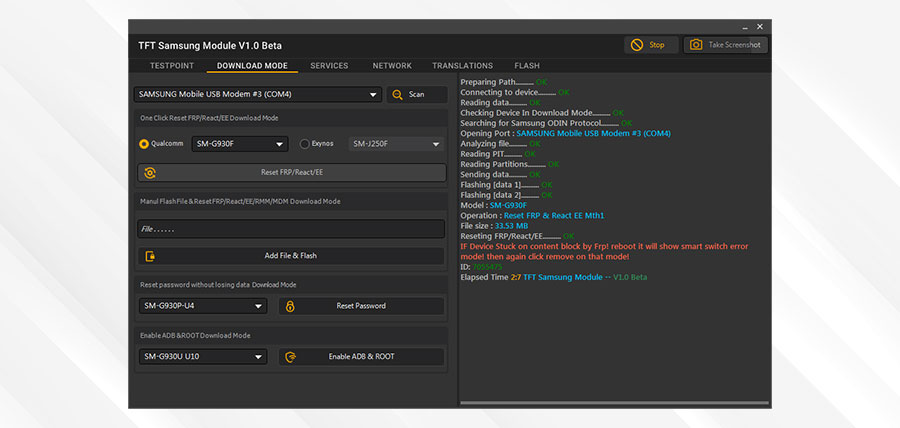Image resolution: width=900 pixels, height=428 pixels.
Task: Click the Reset FRP/React/EE refresh icon
Action: click(x=150, y=173)
